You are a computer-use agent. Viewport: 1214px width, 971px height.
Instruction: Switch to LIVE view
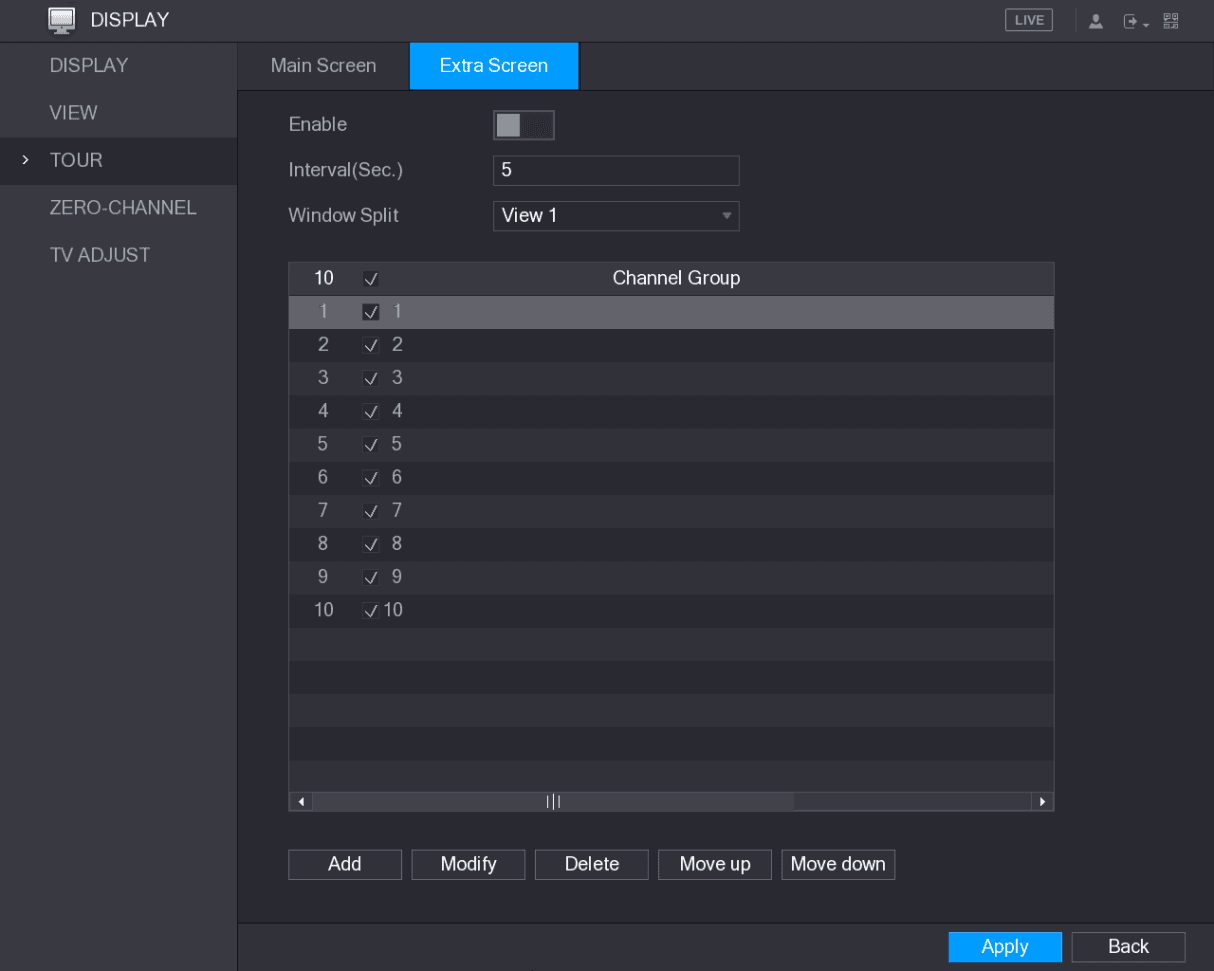[1028, 20]
